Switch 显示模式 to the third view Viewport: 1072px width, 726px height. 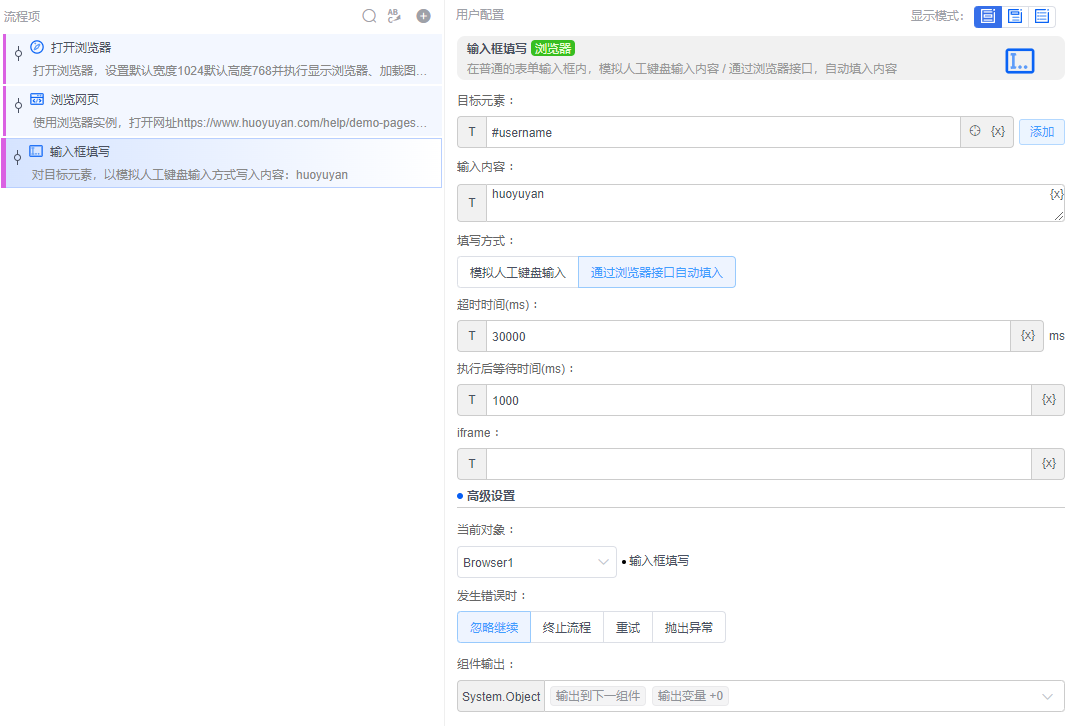[1040, 16]
